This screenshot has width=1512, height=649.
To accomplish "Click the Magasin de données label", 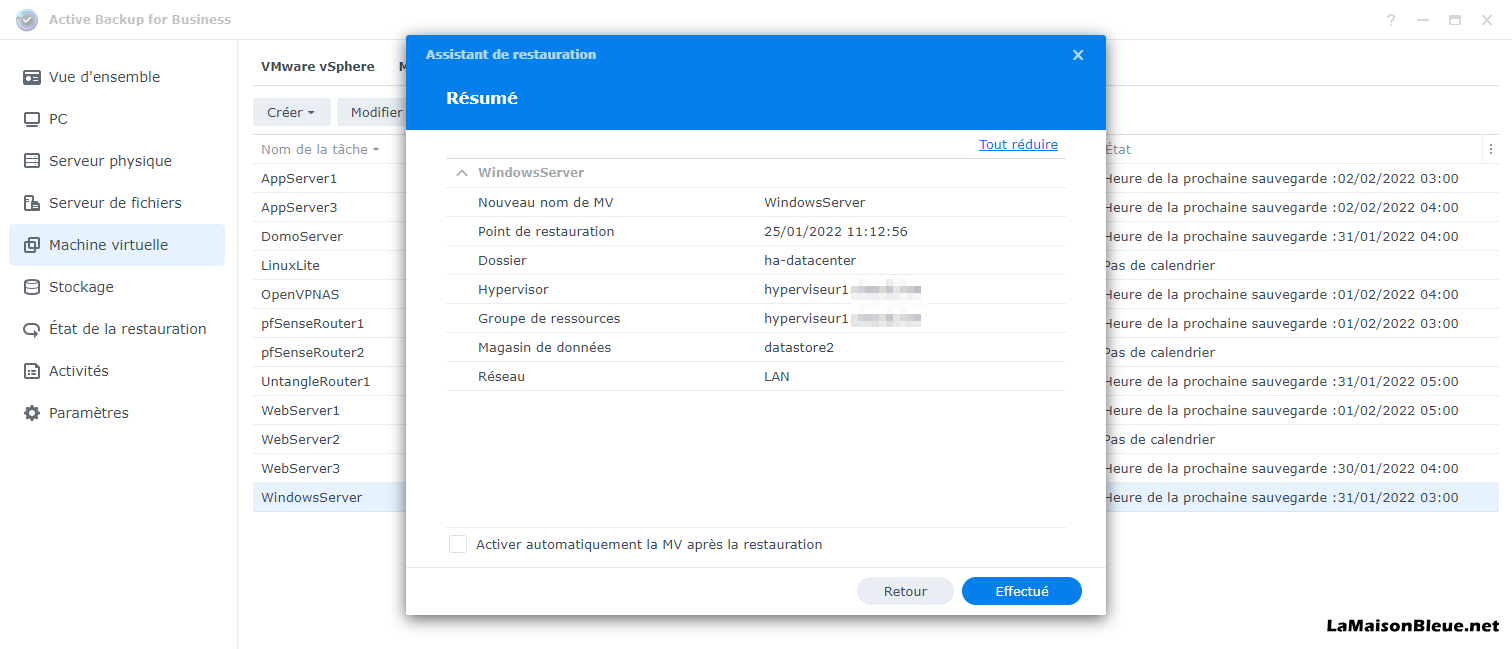I will [544, 347].
